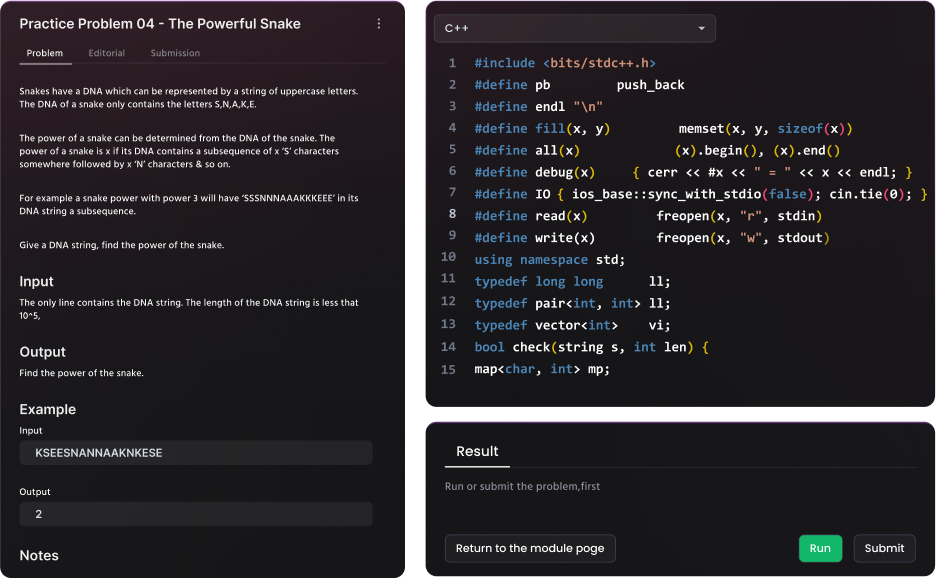
Task: Switch to the Editorial tab
Action: click(x=106, y=53)
